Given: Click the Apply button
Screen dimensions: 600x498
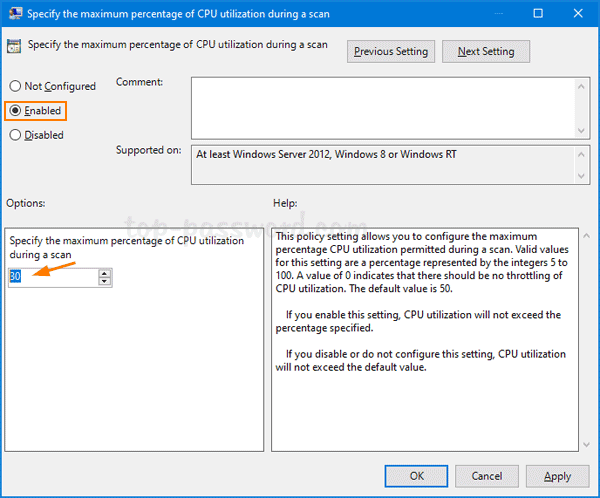Looking at the screenshot, I should coord(557,476).
